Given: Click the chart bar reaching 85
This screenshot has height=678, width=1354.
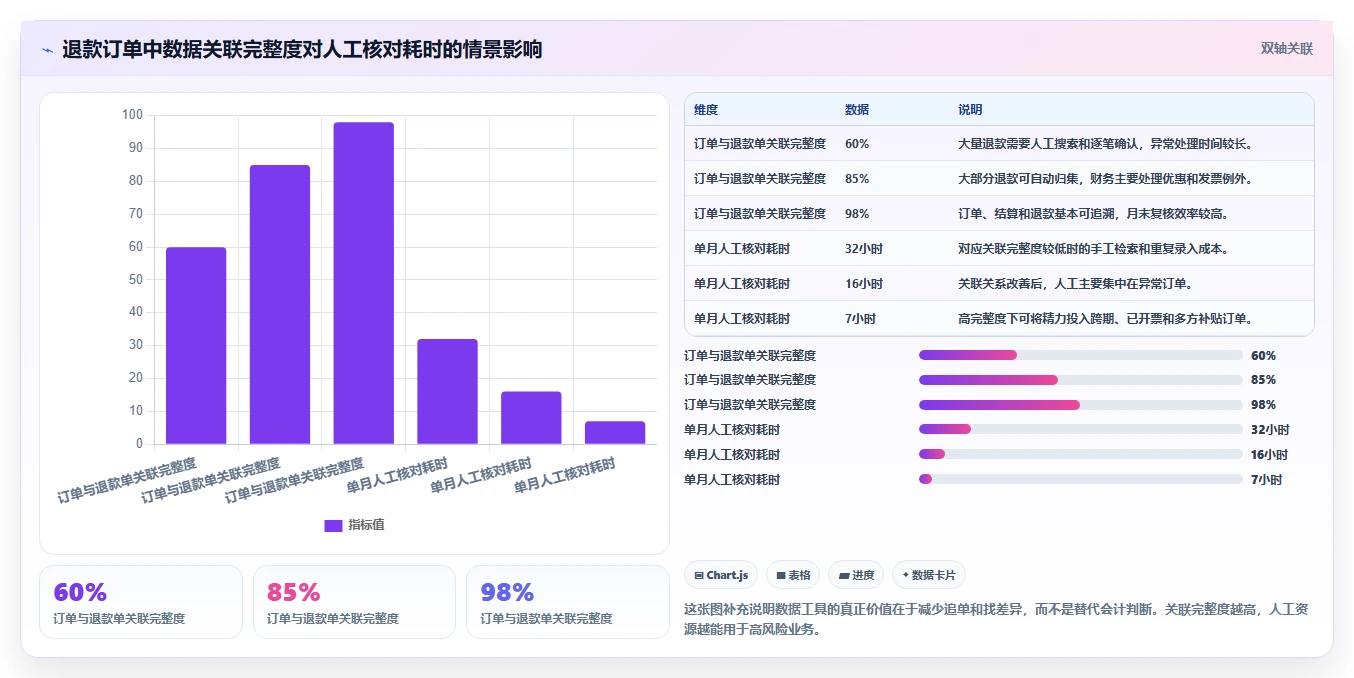Looking at the screenshot, I should pyautogui.click(x=280, y=304).
